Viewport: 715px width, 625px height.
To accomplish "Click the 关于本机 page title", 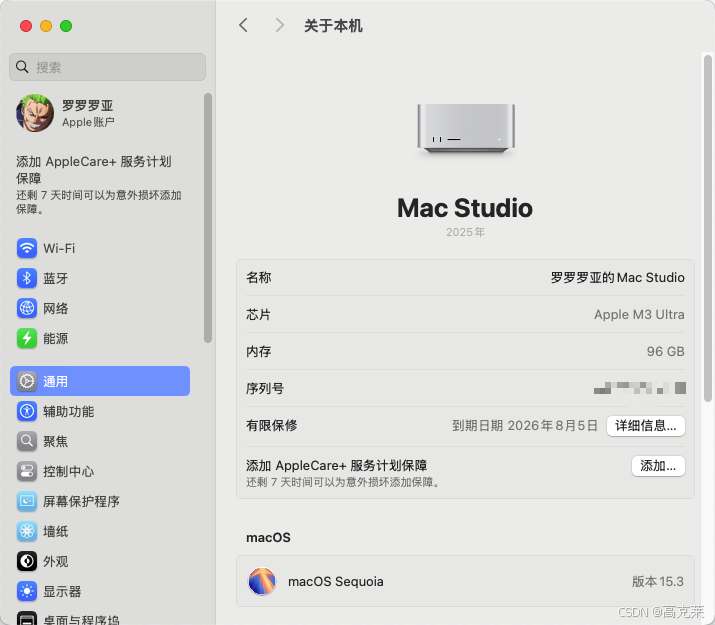I will tap(333, 26).
